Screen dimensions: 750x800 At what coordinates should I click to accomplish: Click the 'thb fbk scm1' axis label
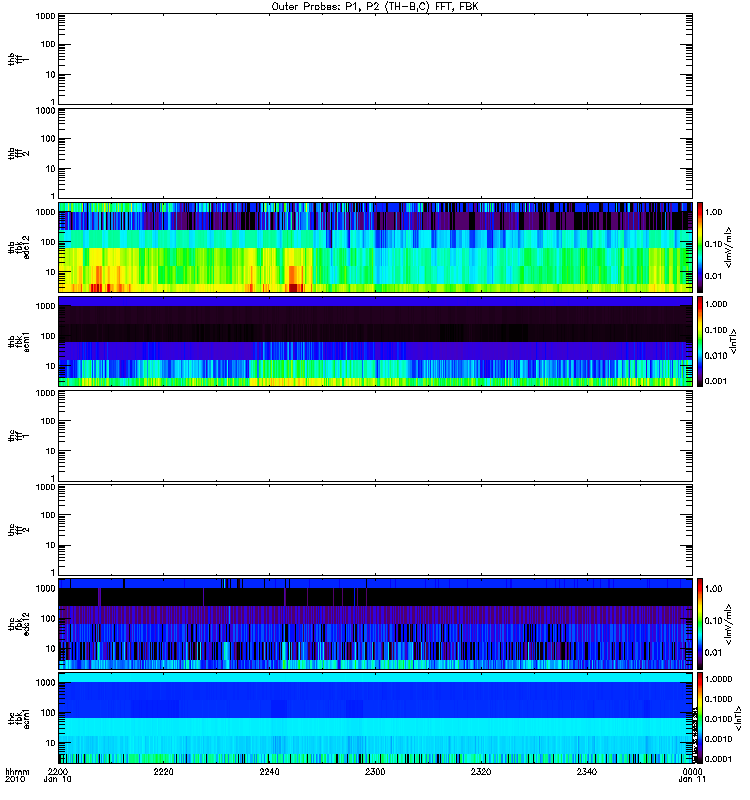[x=18, y=341]
